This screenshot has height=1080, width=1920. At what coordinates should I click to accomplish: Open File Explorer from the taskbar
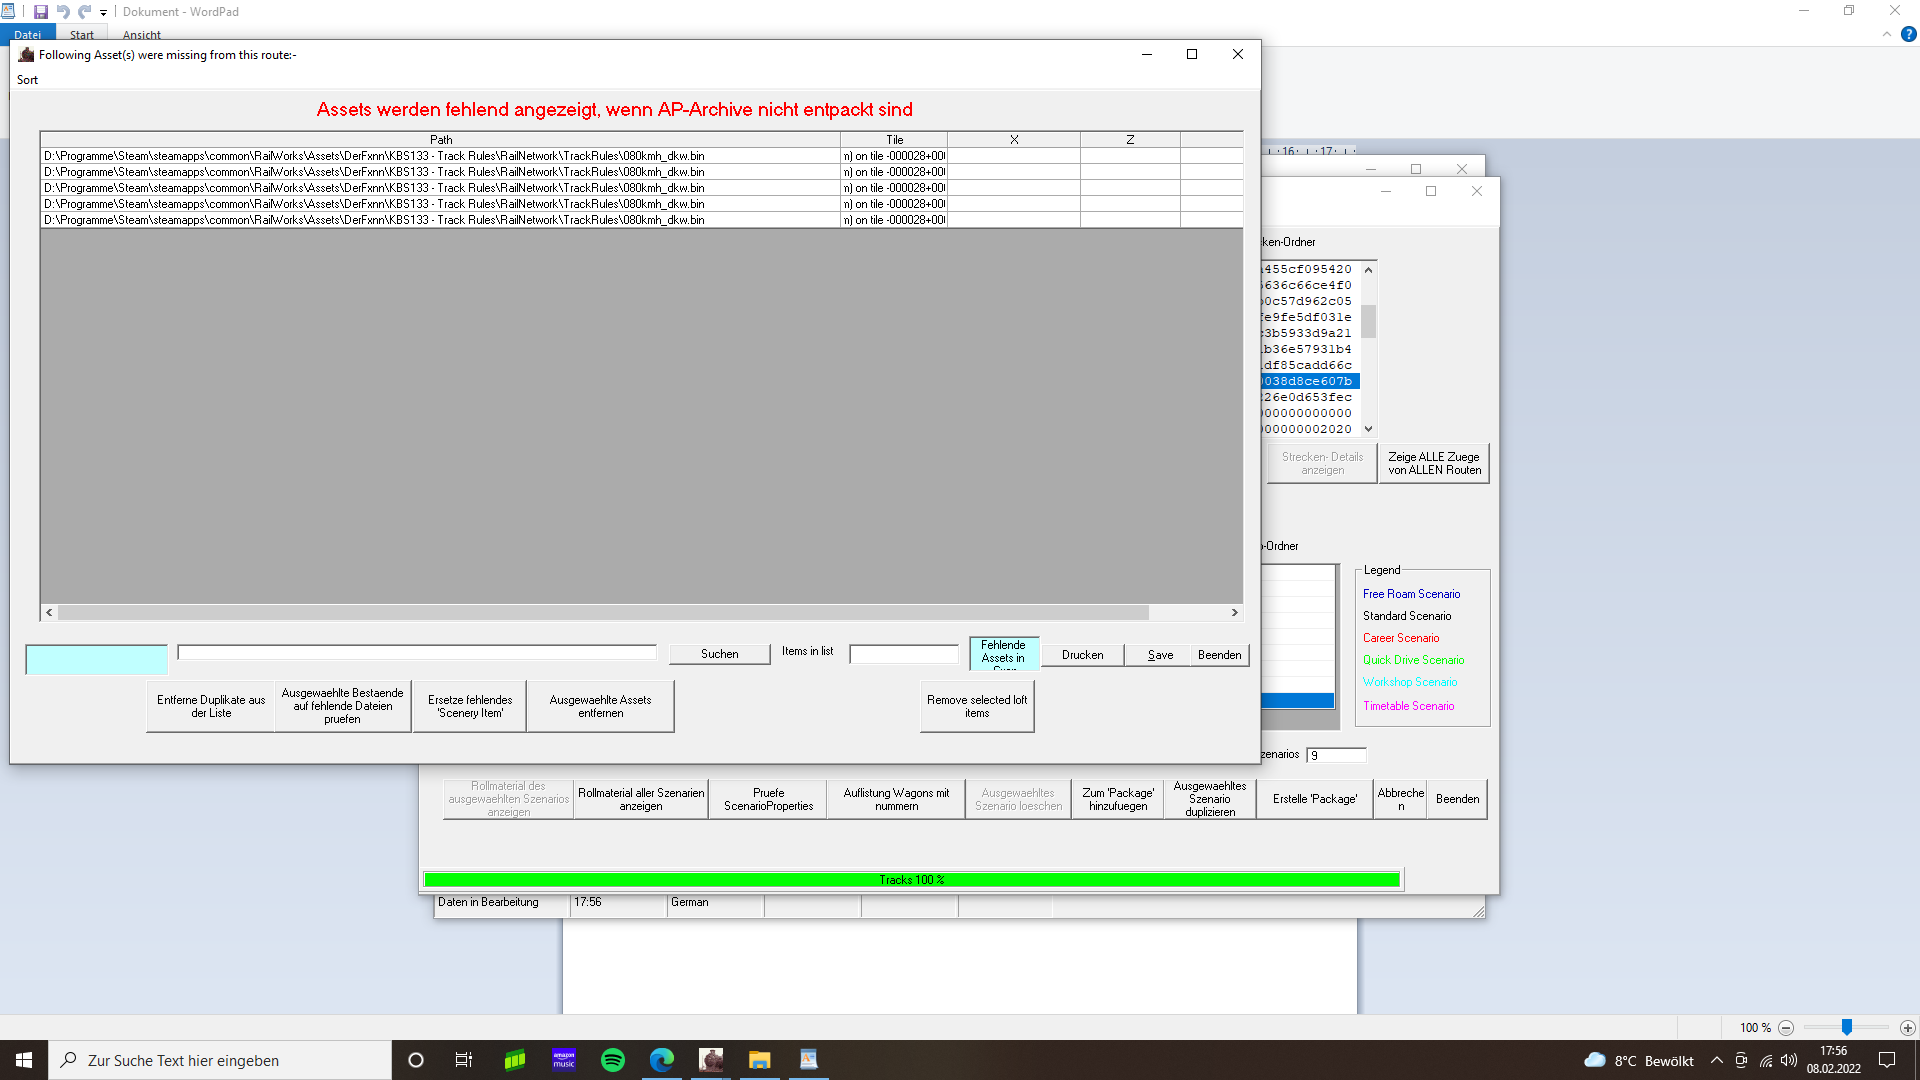[759, 1060]
